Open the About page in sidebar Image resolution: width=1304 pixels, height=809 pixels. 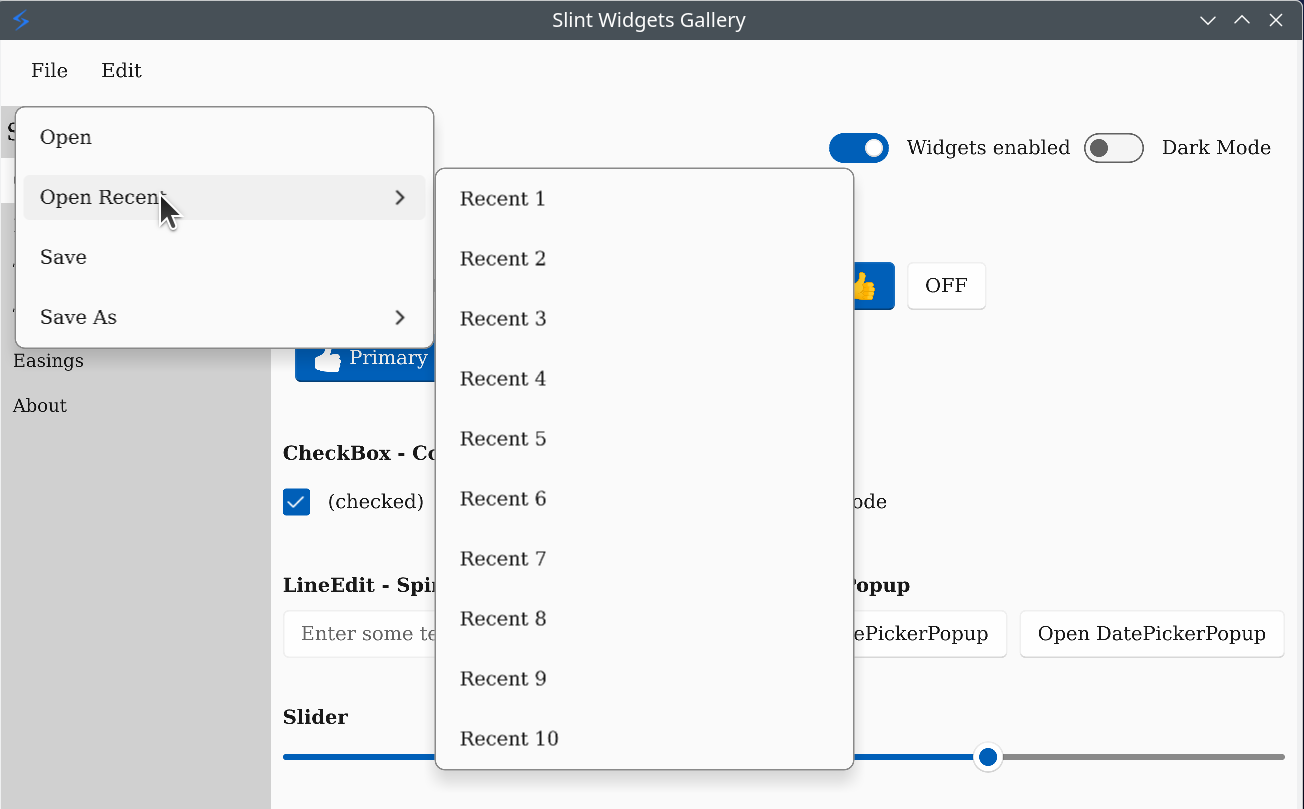pos(40,405)
